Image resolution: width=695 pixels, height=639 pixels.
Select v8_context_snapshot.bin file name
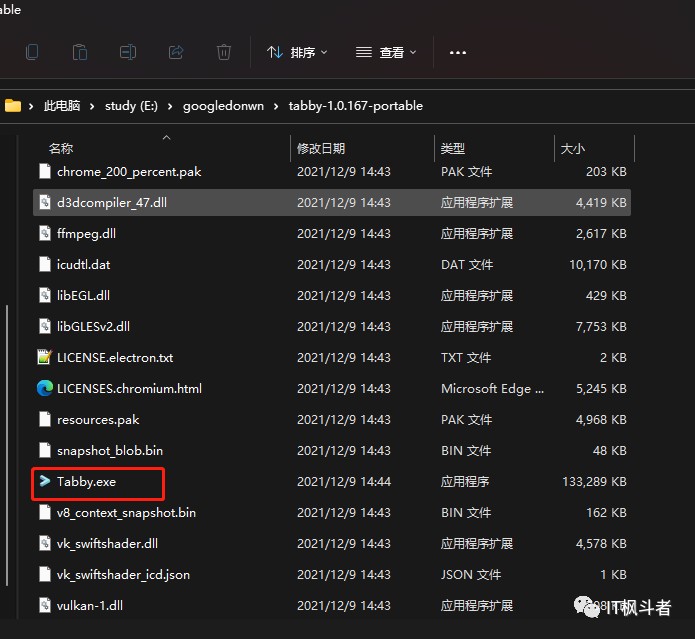(126, 513)
